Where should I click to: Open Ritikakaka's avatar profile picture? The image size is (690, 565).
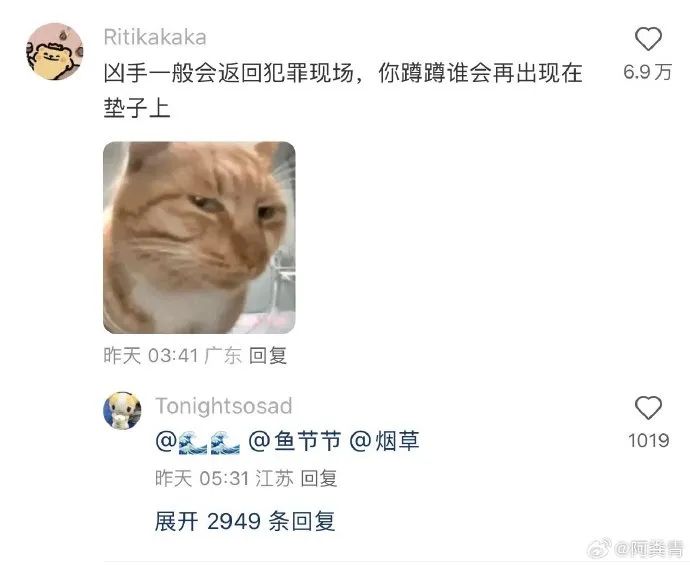tap(55, 51)
